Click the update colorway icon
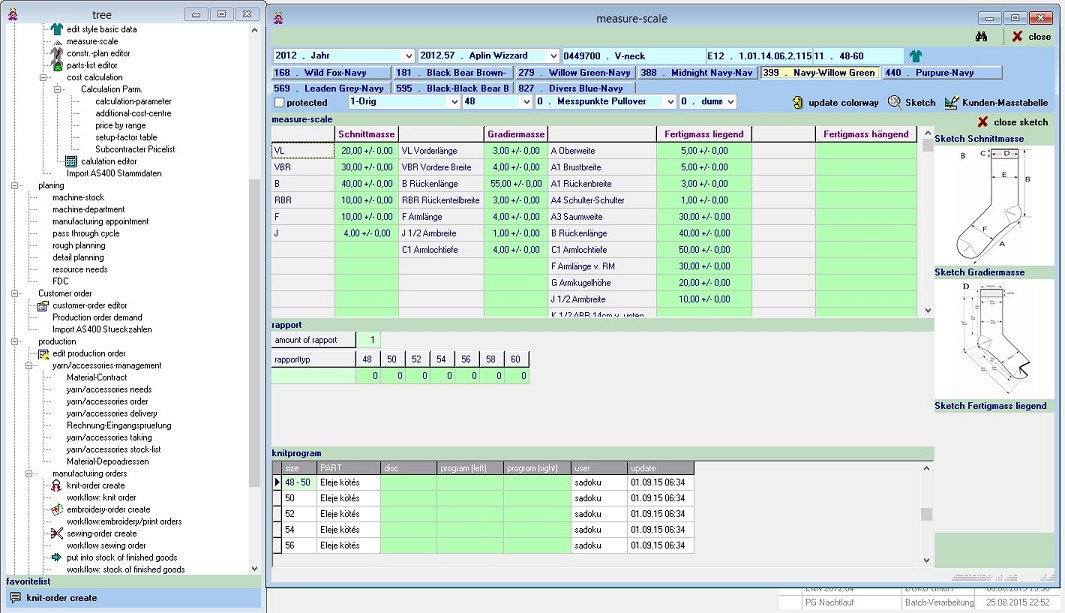The height and width of the screenshot is (613, 1065). [797, 102]
